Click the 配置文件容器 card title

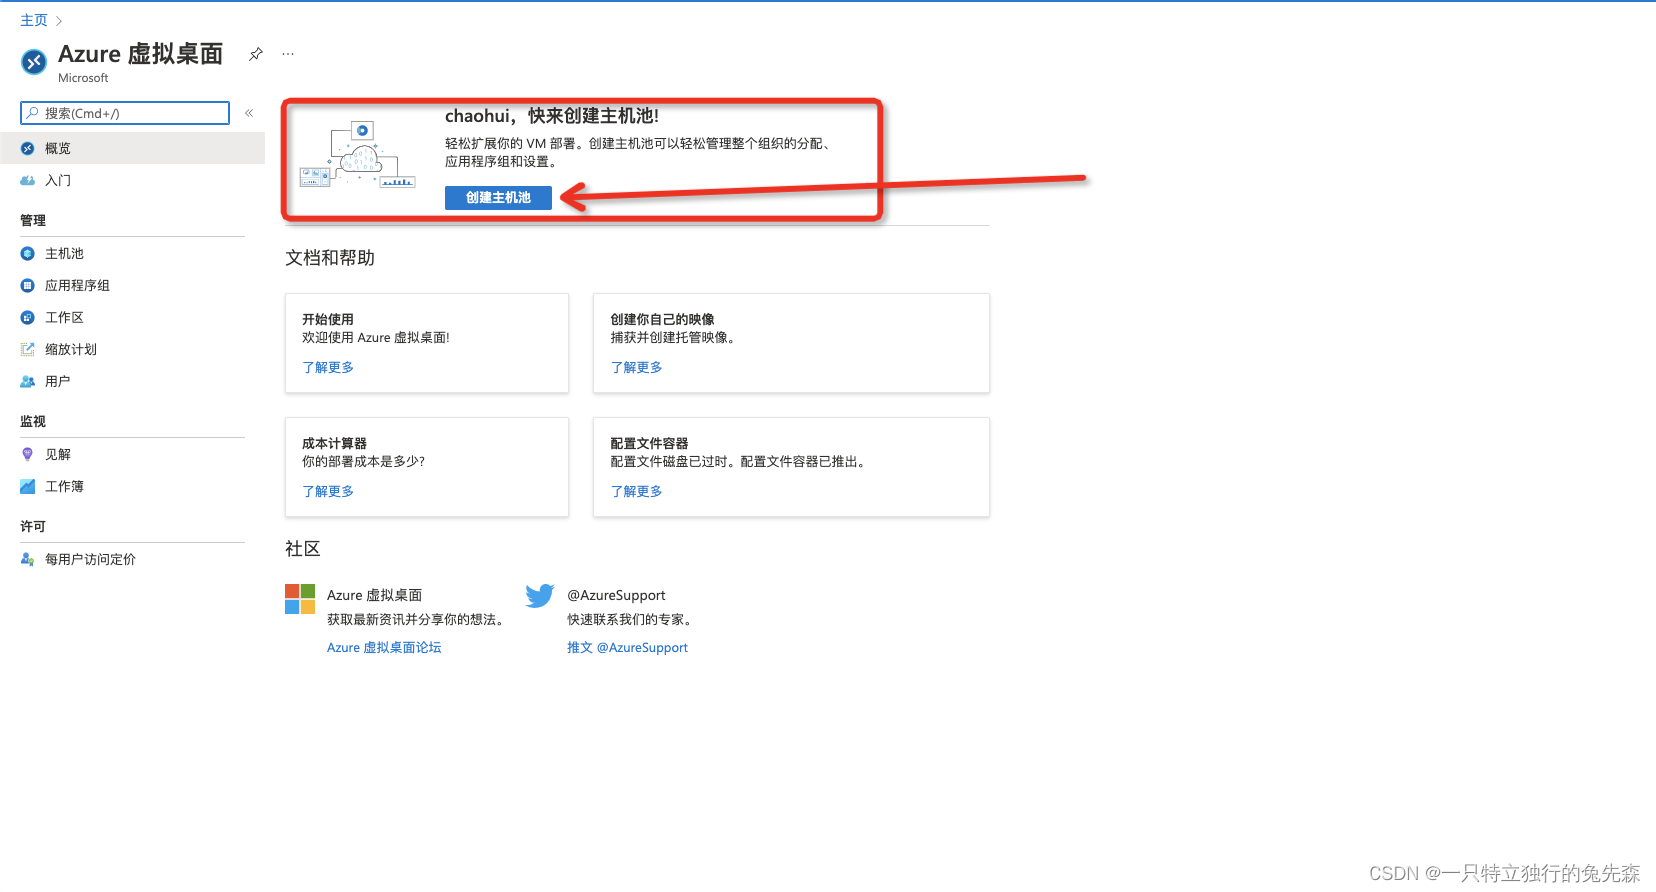[x=649, y=443]
